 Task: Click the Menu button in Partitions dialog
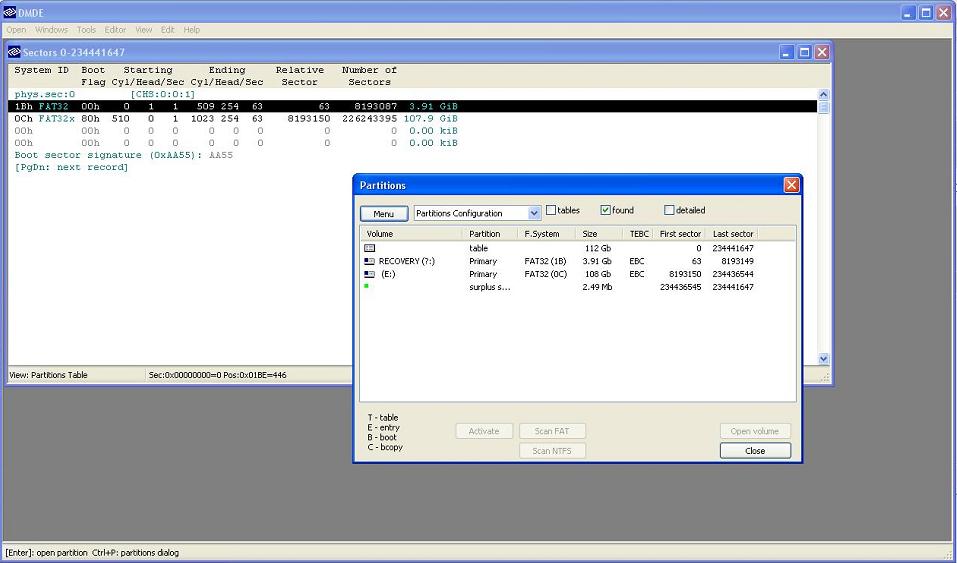(384, 214)
